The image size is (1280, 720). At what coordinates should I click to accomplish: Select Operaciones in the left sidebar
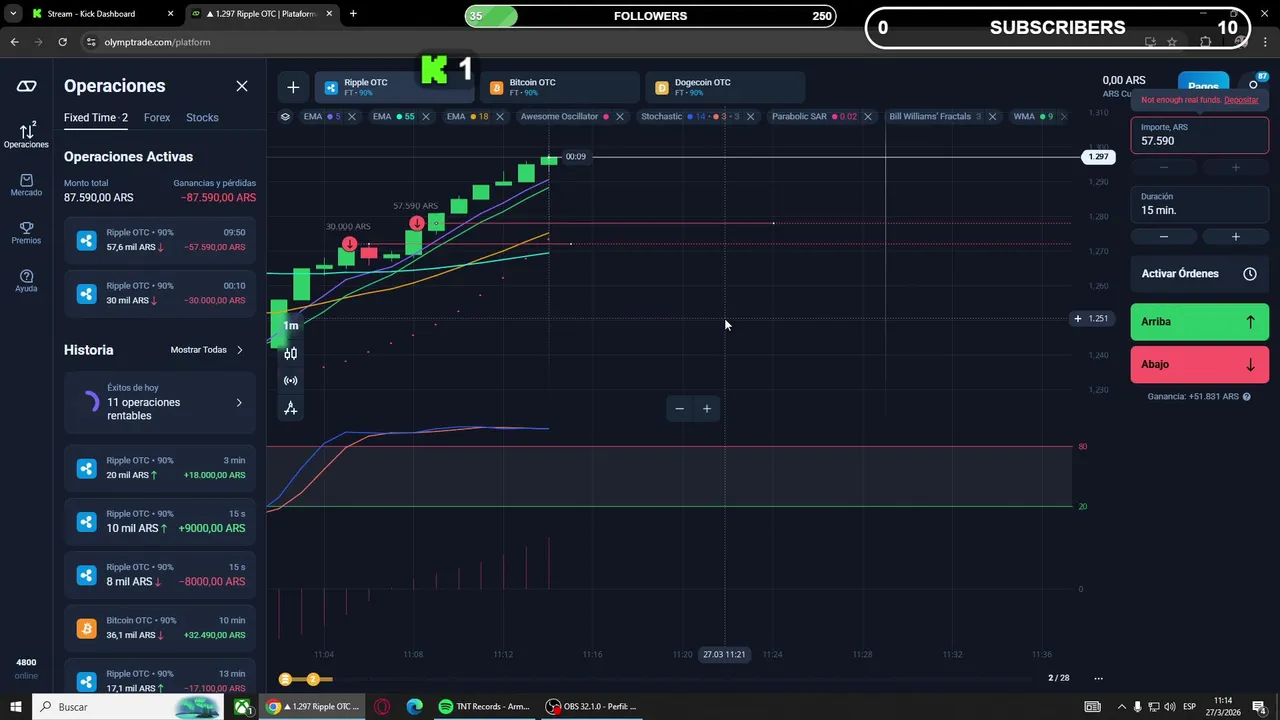click(26, 135)
